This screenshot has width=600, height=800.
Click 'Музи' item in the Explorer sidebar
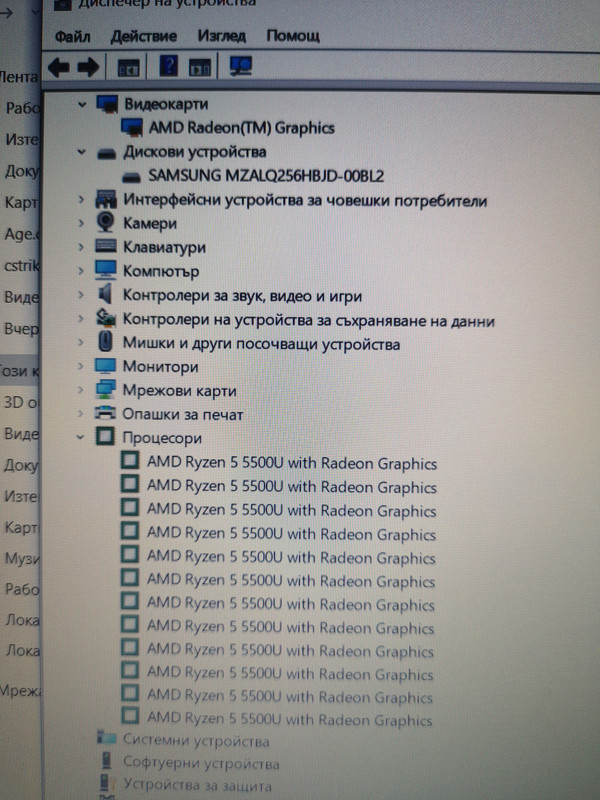tap(22, 558)
